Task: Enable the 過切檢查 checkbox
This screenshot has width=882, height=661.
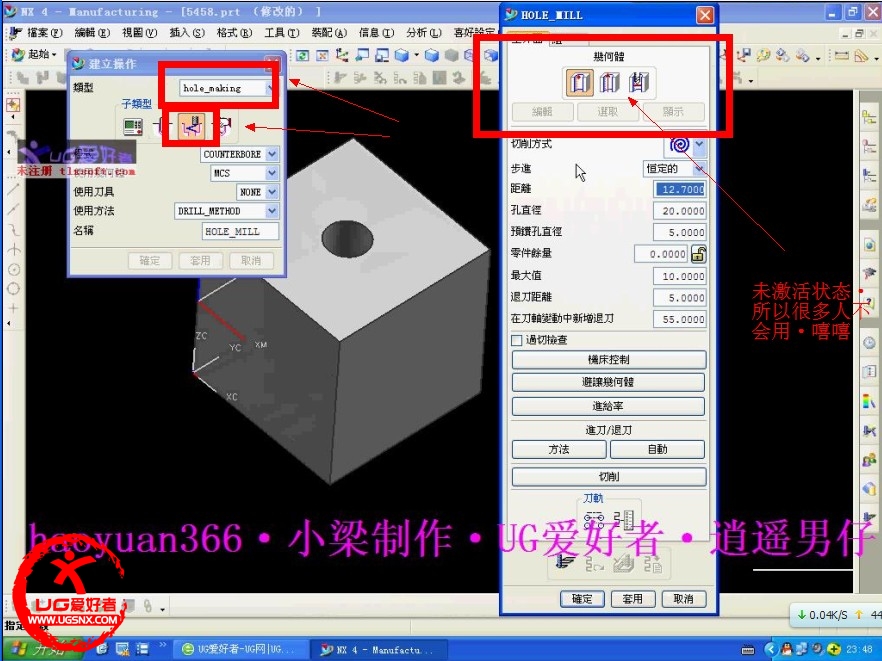Action: (x=516, y=340)
